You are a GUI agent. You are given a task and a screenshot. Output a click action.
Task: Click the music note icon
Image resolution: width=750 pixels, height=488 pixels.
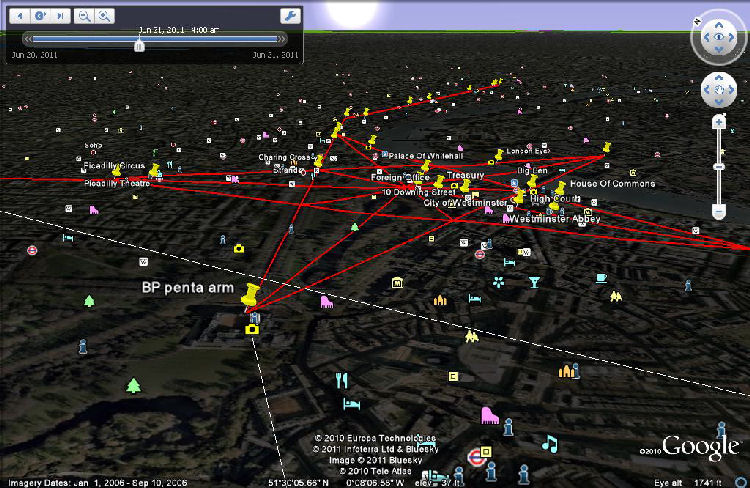pos(550,444)
